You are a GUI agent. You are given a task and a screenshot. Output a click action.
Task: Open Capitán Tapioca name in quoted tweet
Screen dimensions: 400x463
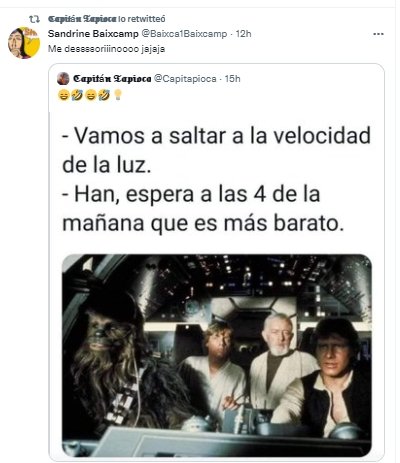coord(112,79)
